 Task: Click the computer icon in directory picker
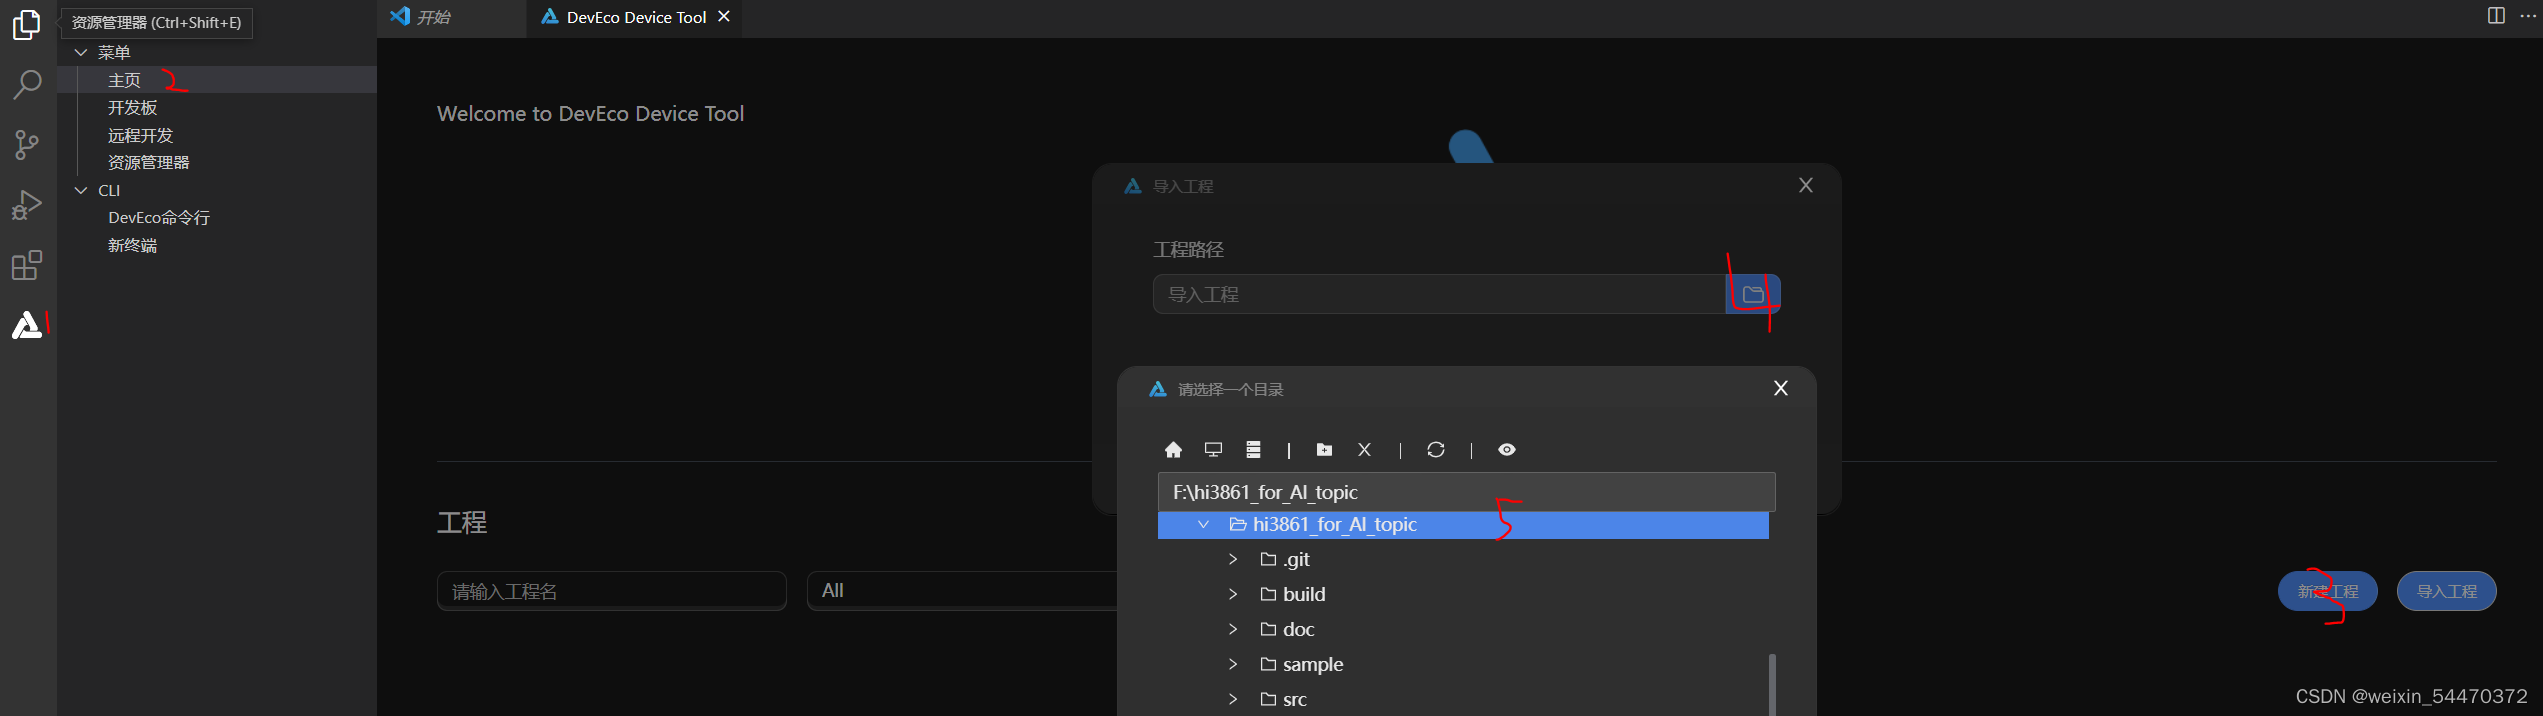(x=1213, y=450)
